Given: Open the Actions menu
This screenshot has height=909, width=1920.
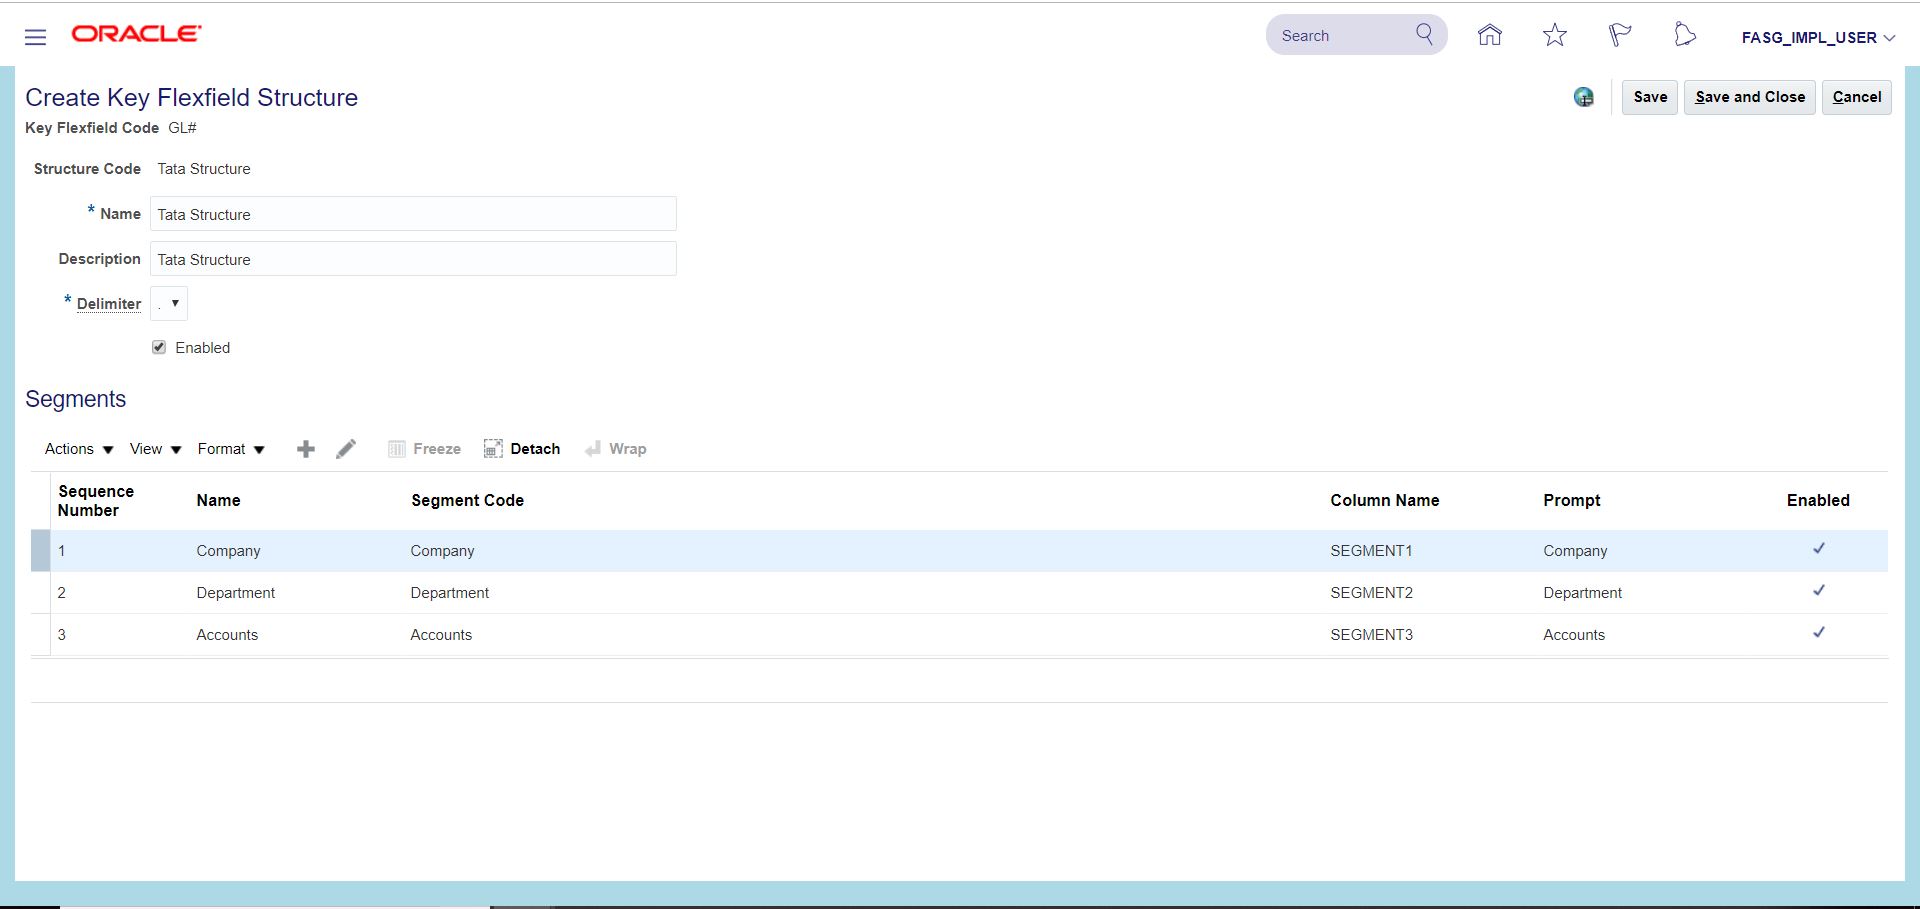Looking at the screenshot, I should click(x=79, y=449).
